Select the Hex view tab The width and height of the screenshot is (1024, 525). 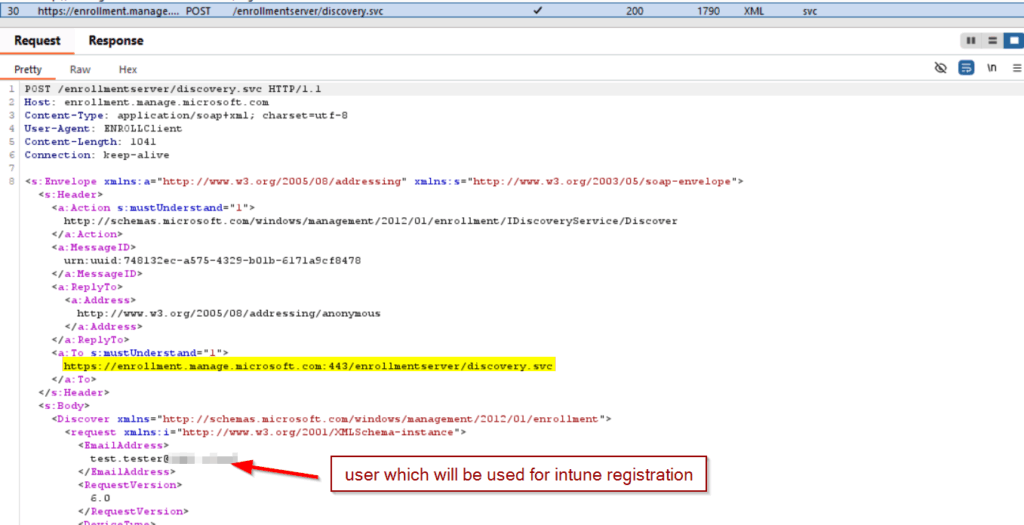click(128, 70)
